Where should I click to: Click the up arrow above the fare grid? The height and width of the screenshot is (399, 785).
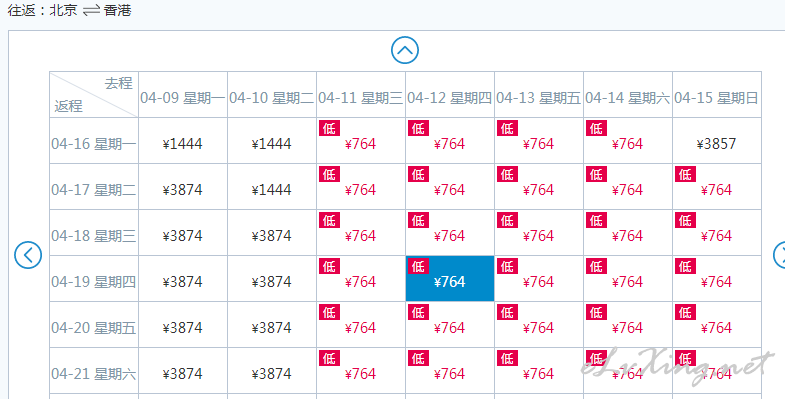pyautogui.click(x=405, y=50)
